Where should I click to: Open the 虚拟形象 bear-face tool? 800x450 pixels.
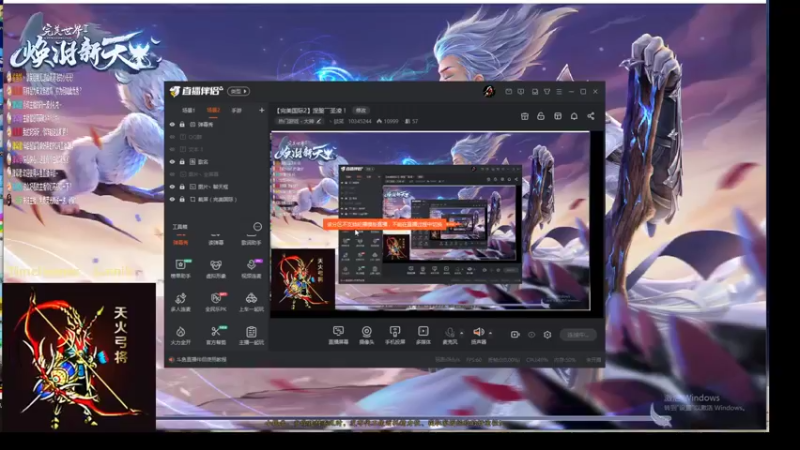tap(216, 268)
